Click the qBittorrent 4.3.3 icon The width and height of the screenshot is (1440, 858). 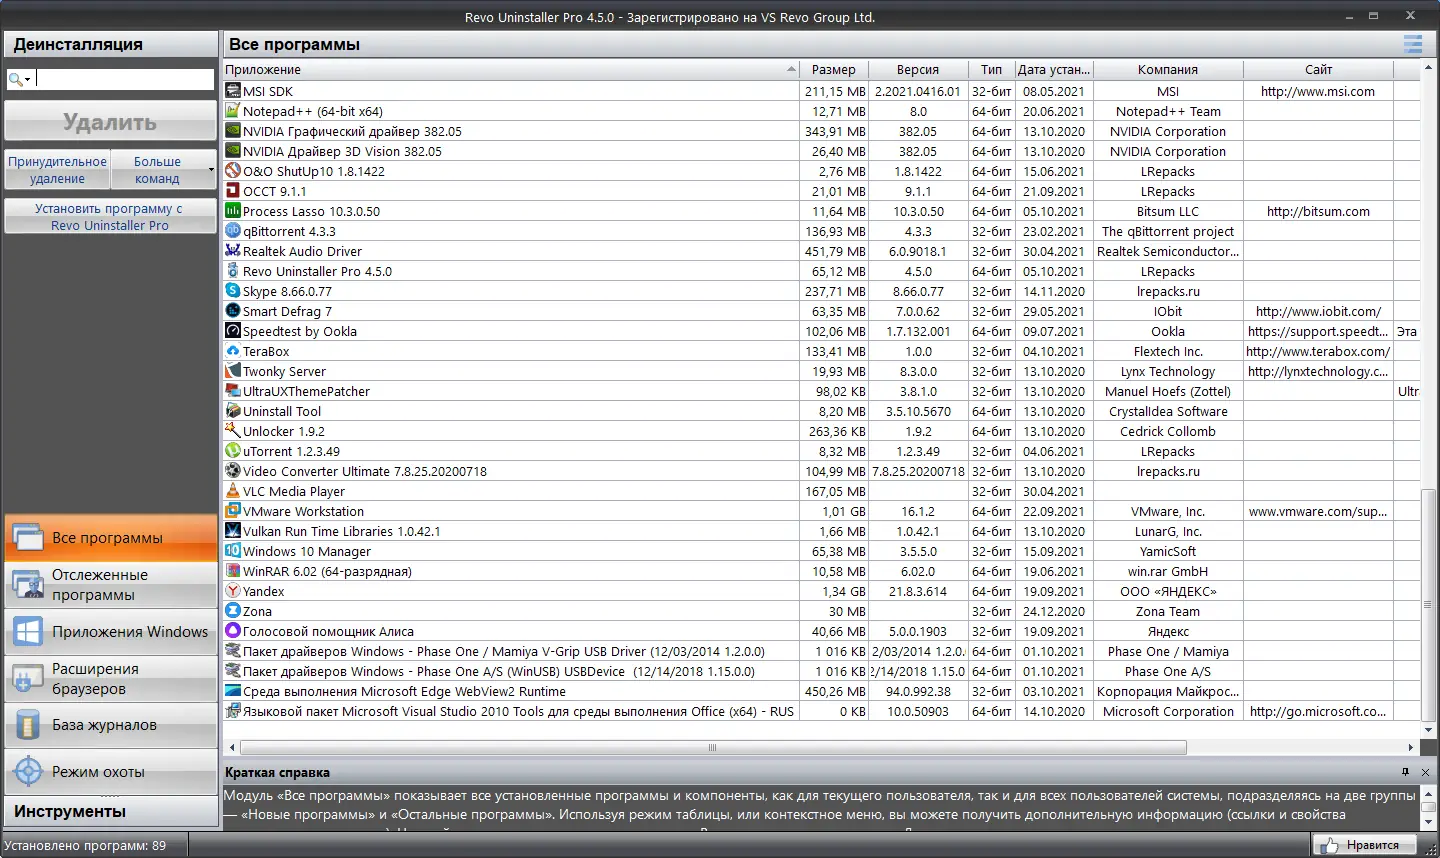click(233, 231)
